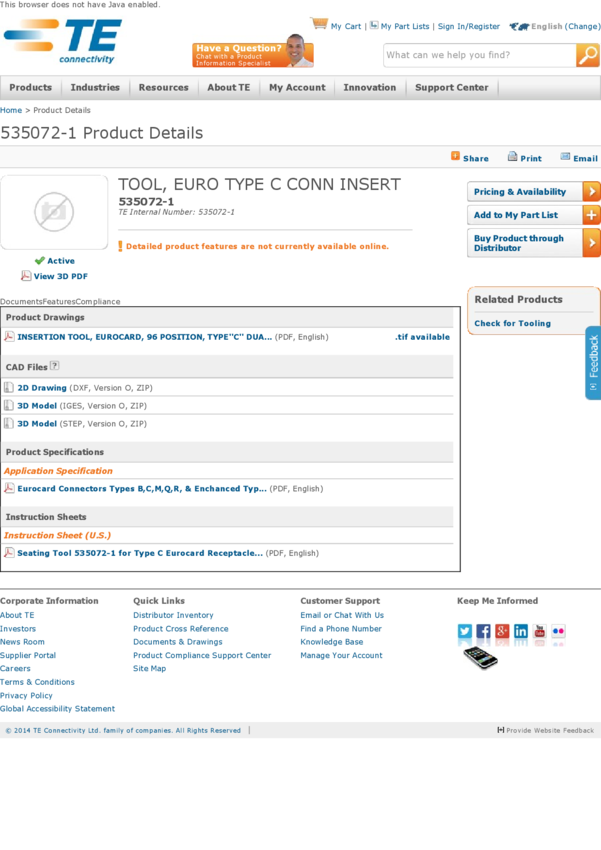Change the site language from English
The image size is (601, 850).
584,27
